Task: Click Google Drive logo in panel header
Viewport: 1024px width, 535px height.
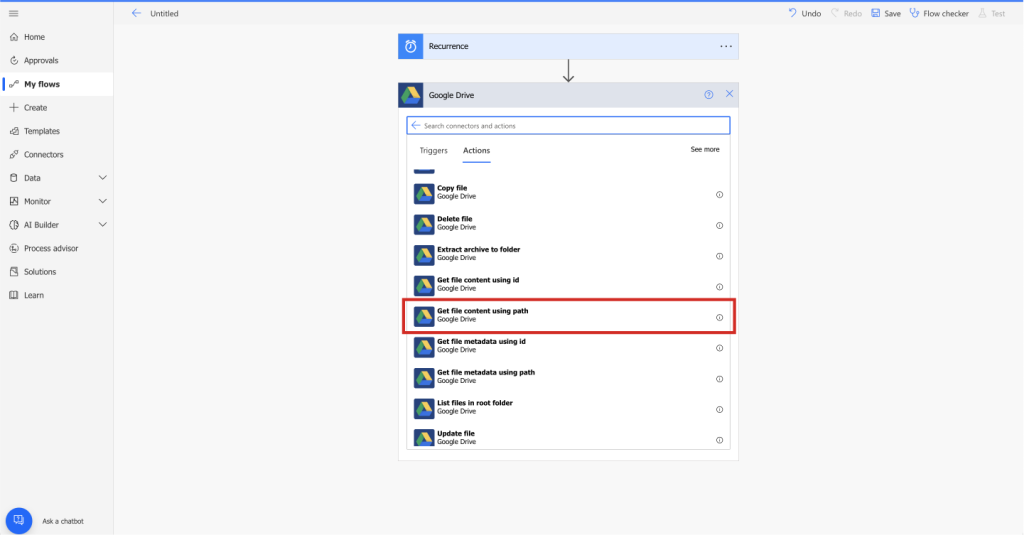Action: tap(411, 95)
